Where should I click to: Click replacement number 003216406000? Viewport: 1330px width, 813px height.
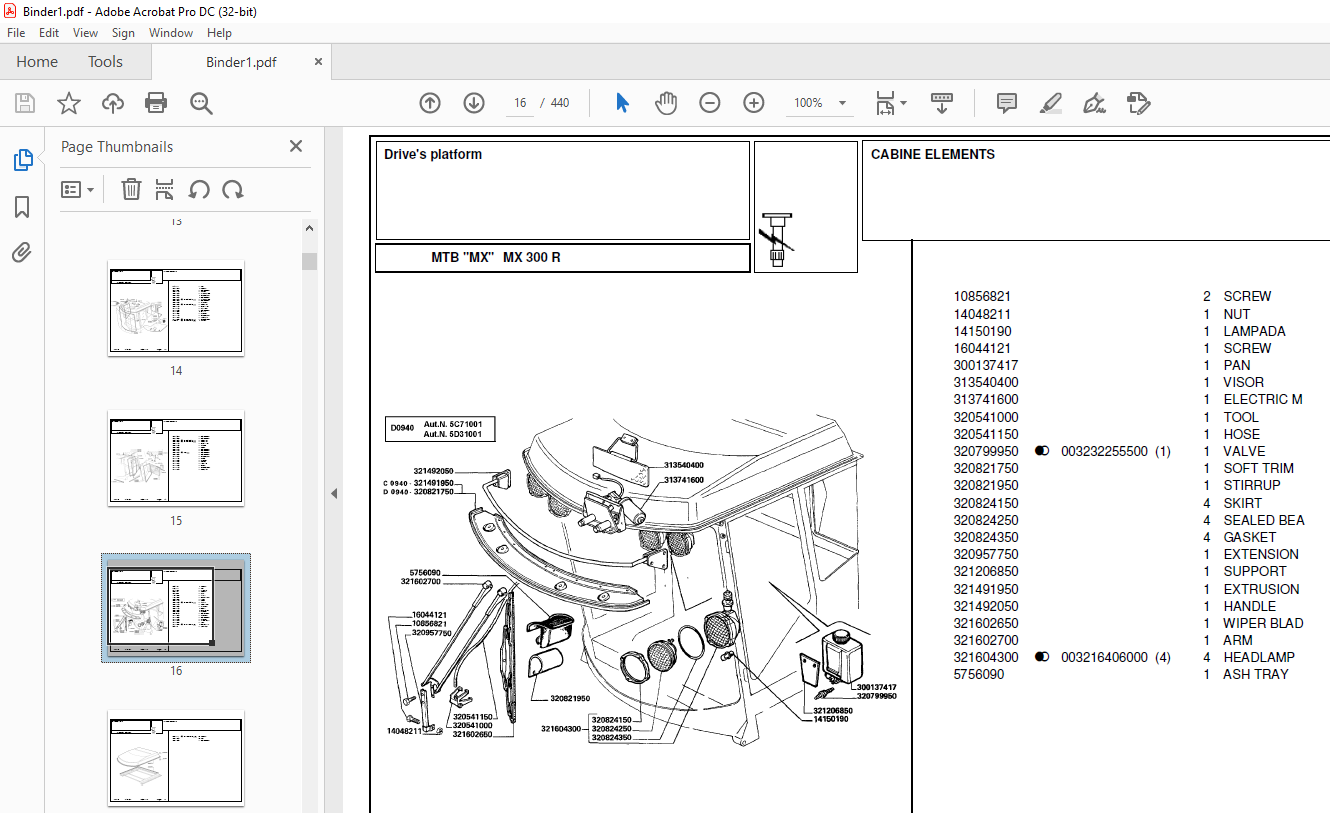[1104, 657]
